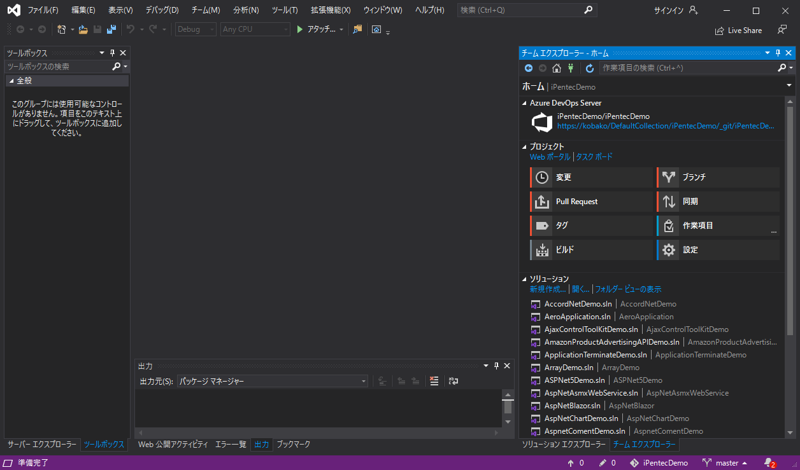The image size is (800, 470).
Task: Pin the Team Explorer panel
Action: pyautogui.click(x=778, y=53)
